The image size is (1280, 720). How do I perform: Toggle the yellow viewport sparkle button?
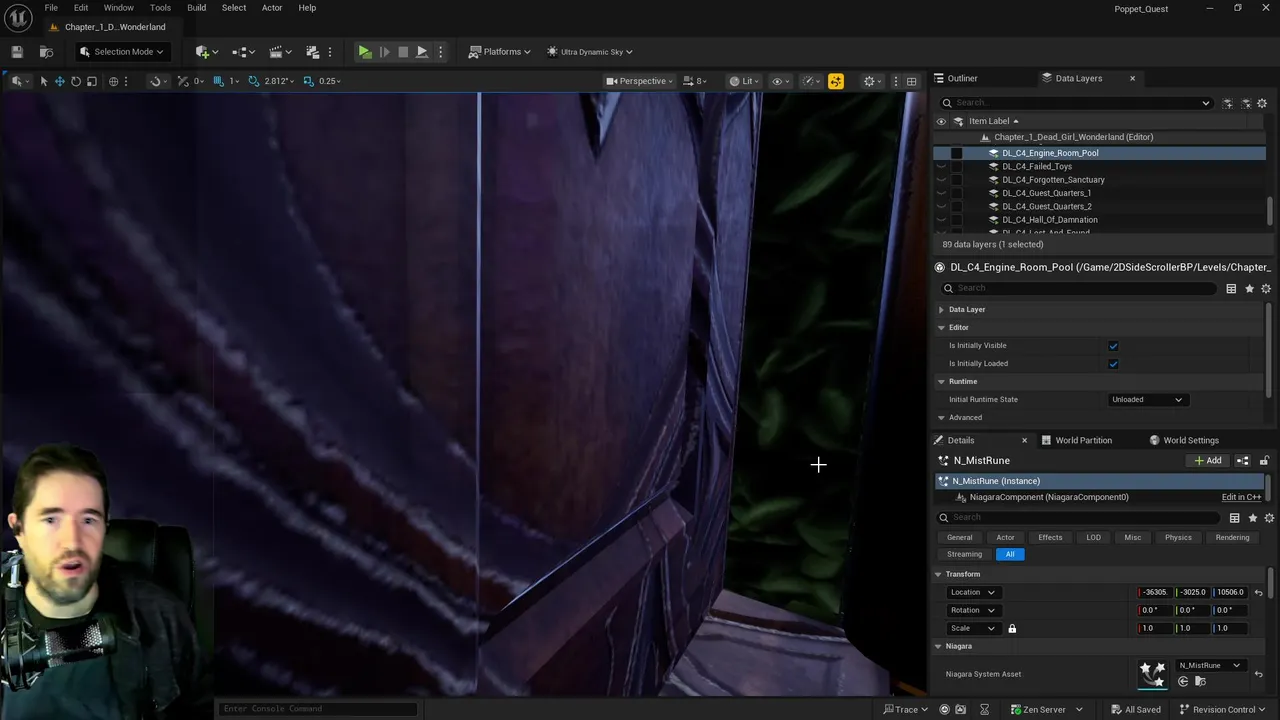[836, 81]
